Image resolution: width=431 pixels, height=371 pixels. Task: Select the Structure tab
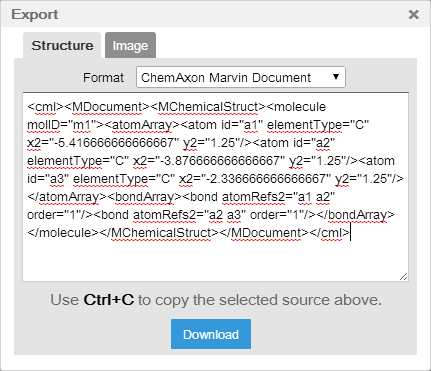(62, 45)
